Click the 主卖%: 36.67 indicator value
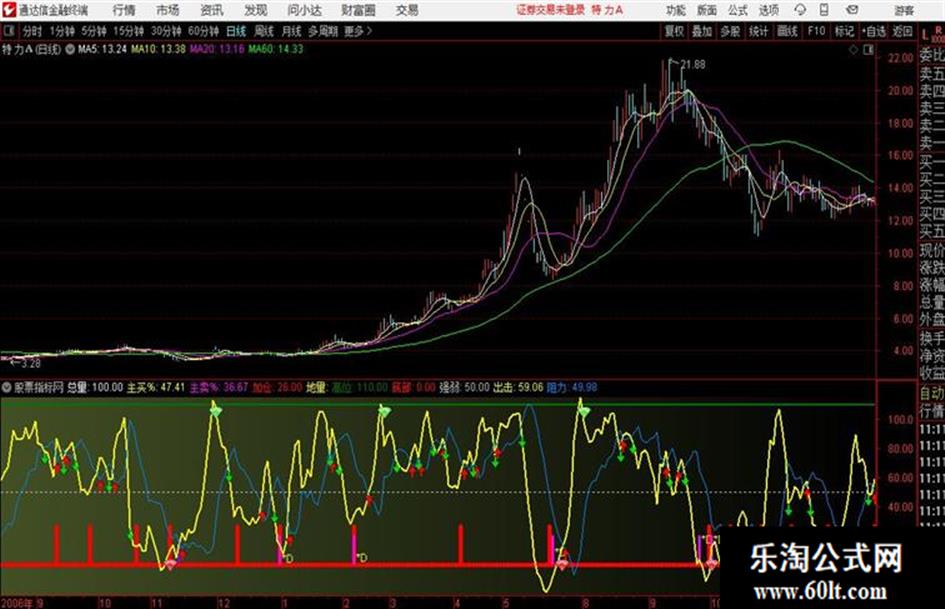The height and width of the screenshot is (609, 945). point(219,387)
